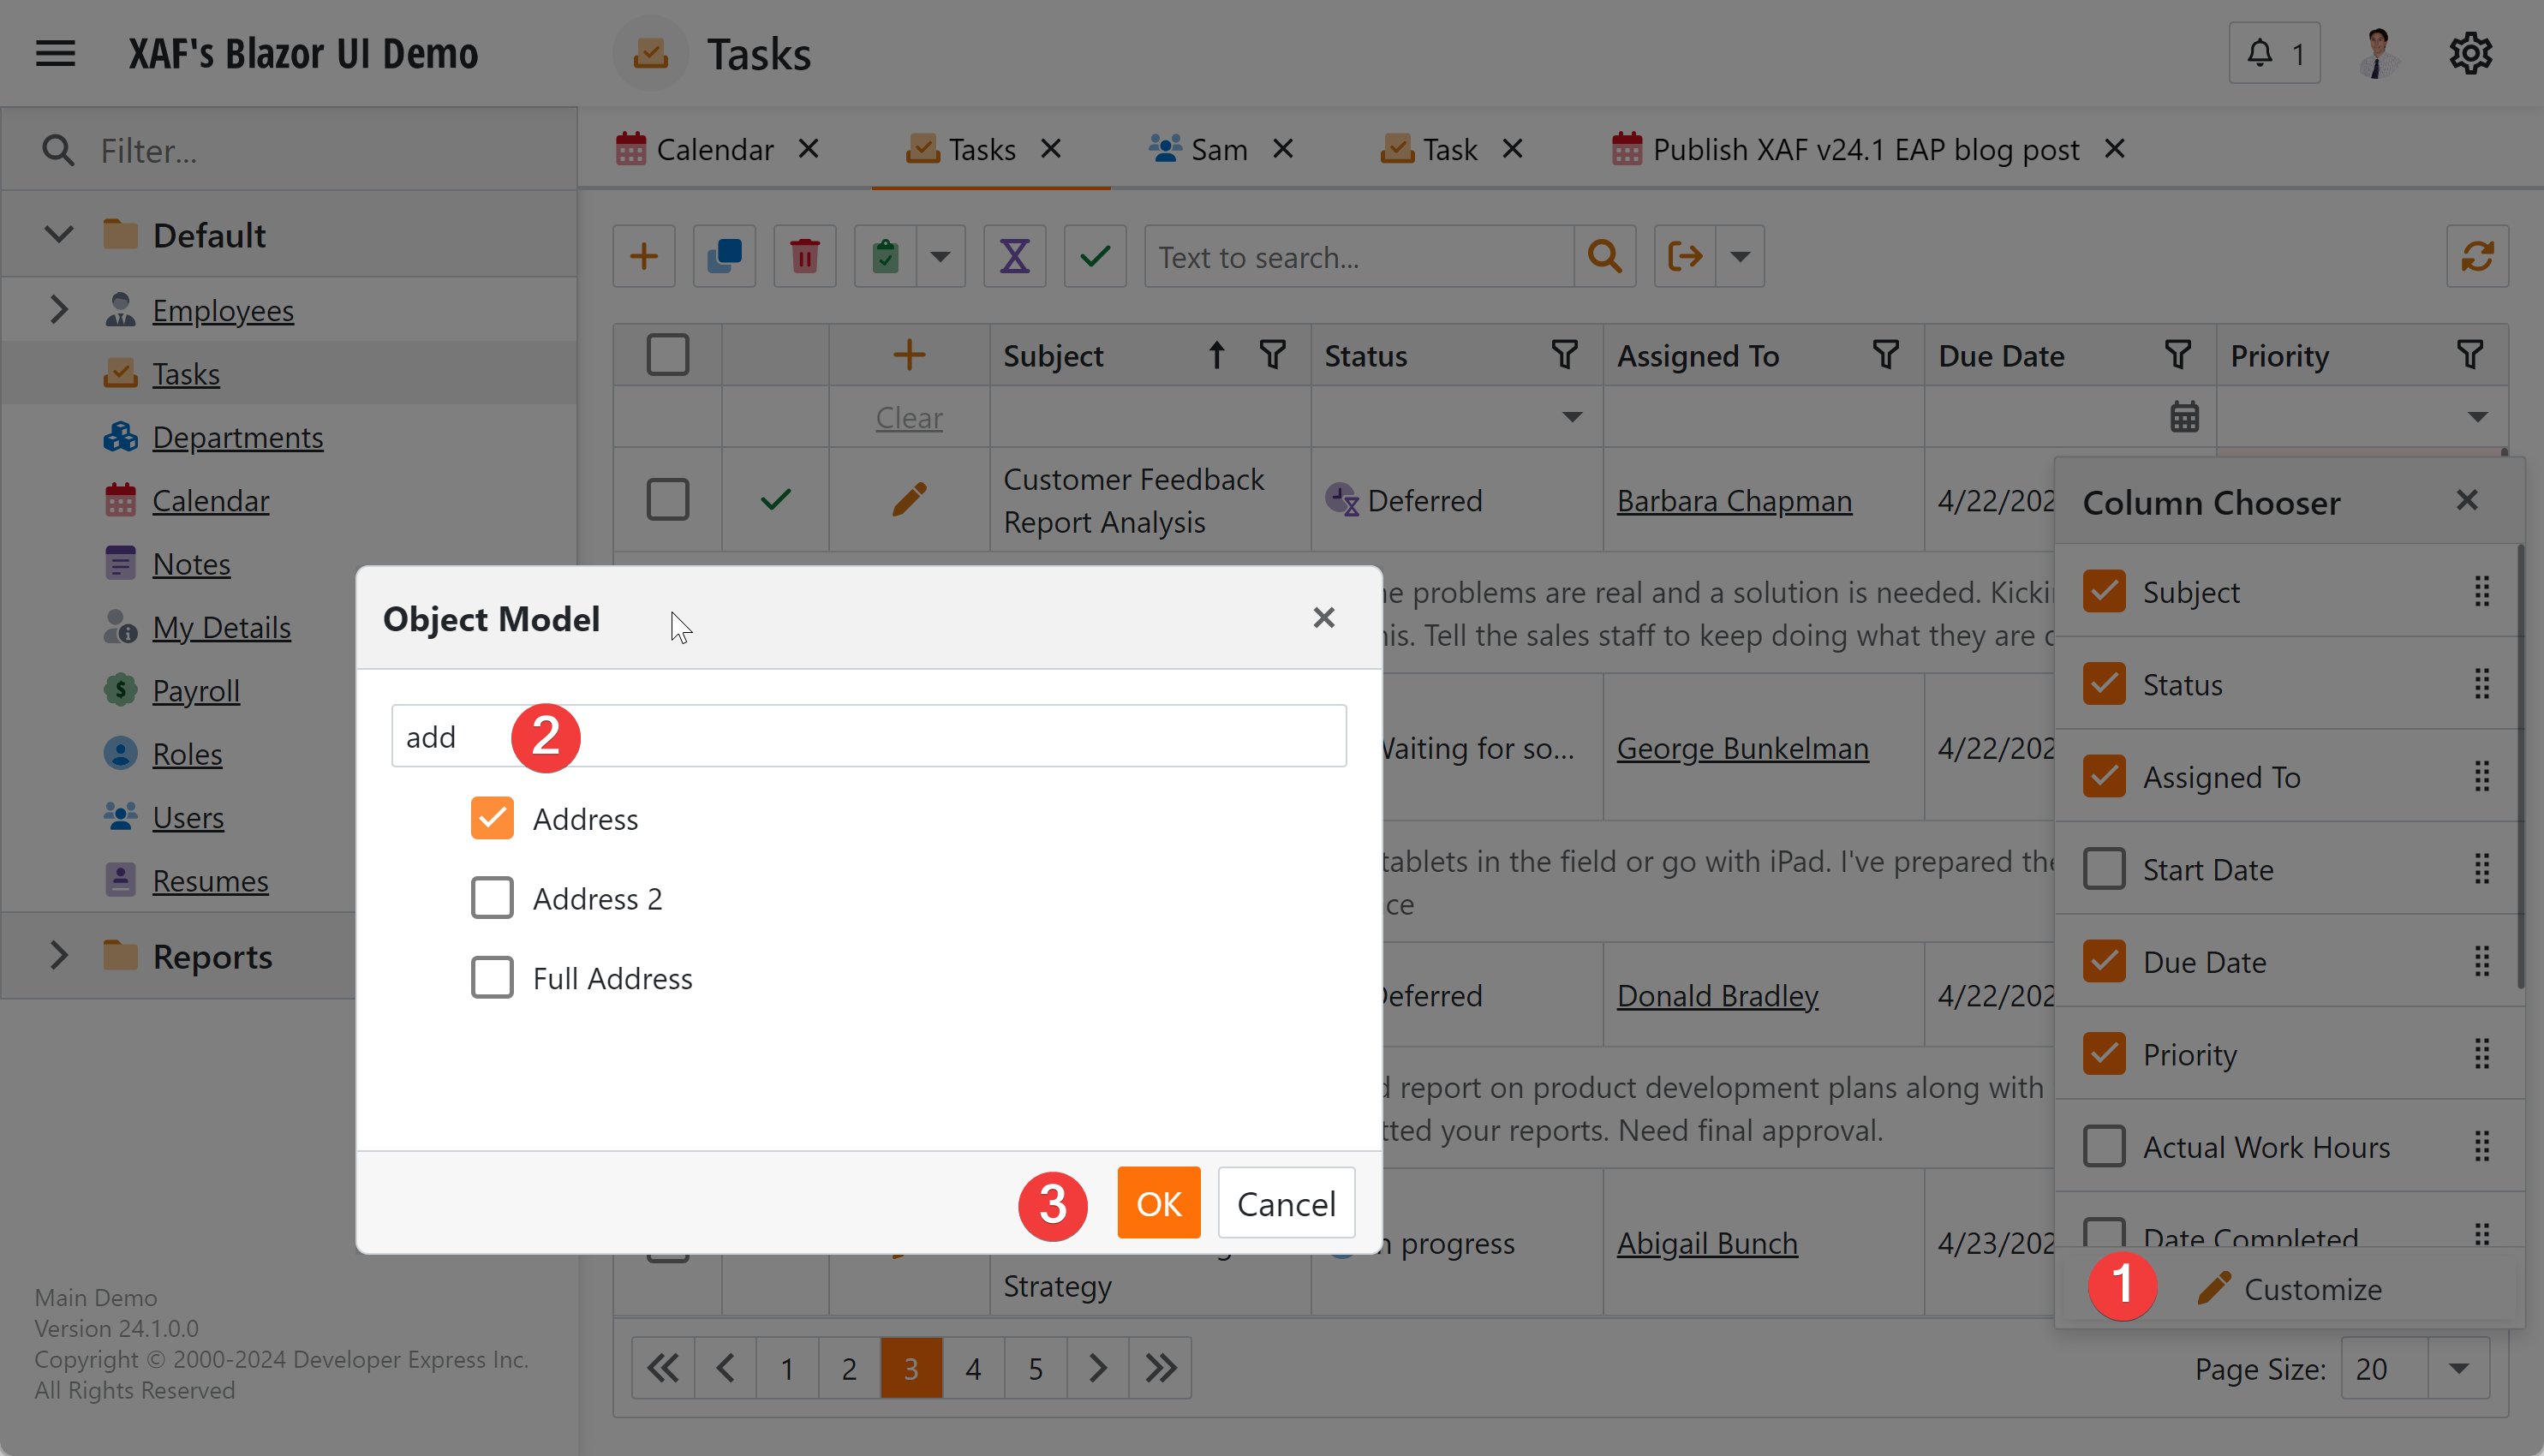Open the notifications bell
The width and height of the screenshot is (2544, 1456).
[x=2273, y=54]
